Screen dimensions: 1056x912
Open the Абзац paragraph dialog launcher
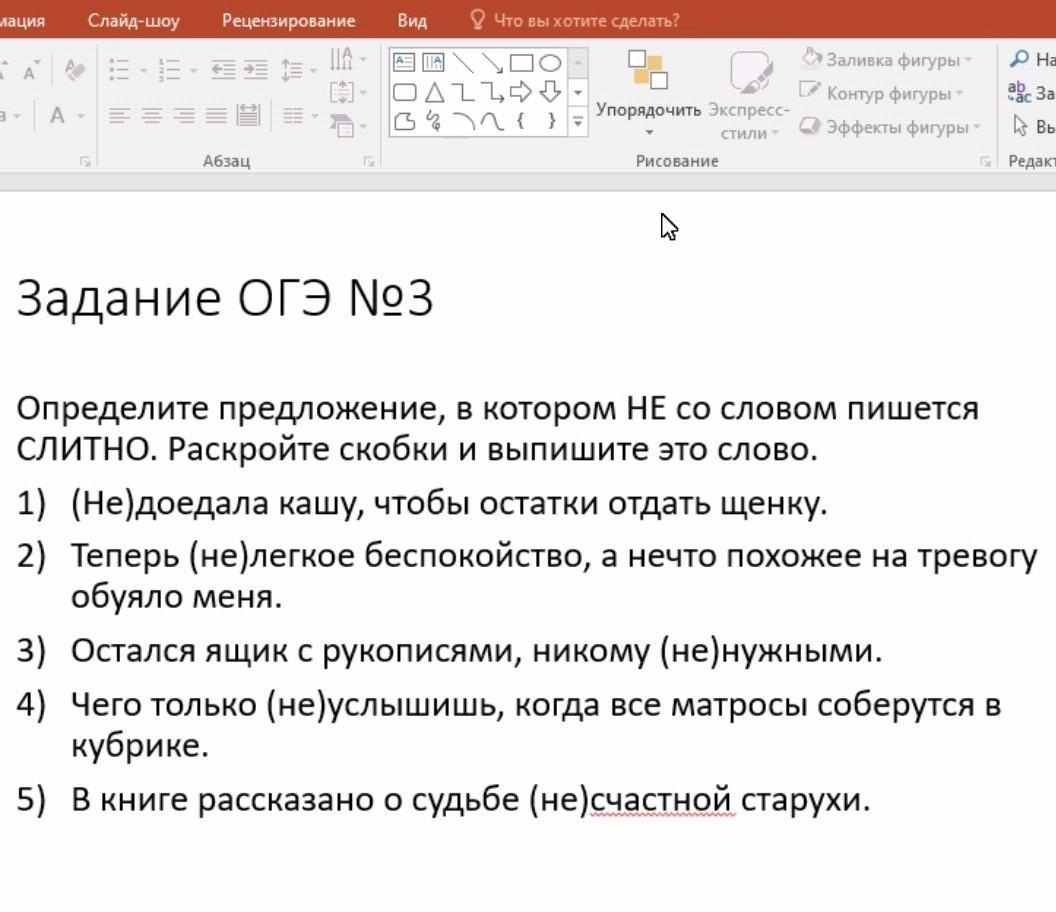click(369, 161)
